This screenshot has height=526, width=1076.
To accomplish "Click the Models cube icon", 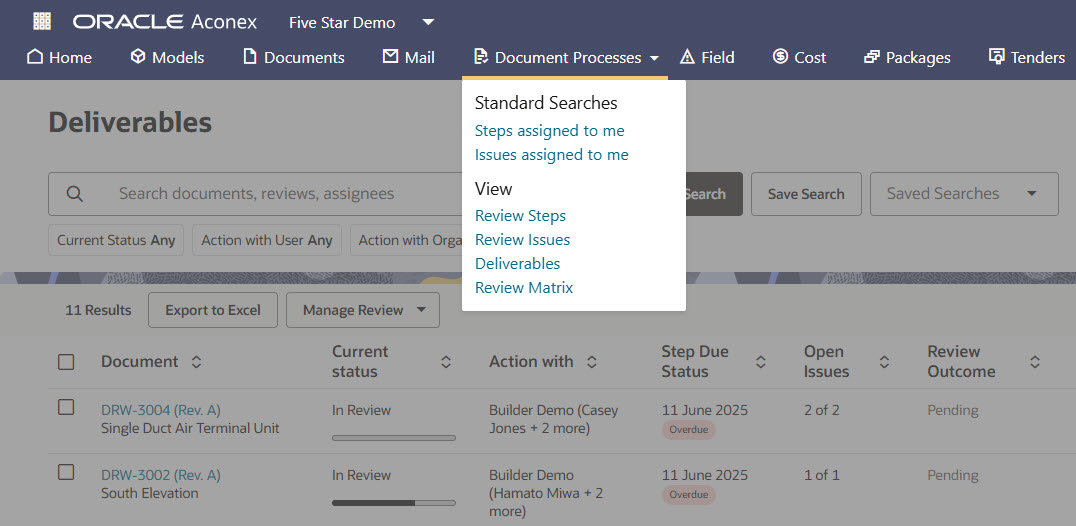I will click(138, 57).
